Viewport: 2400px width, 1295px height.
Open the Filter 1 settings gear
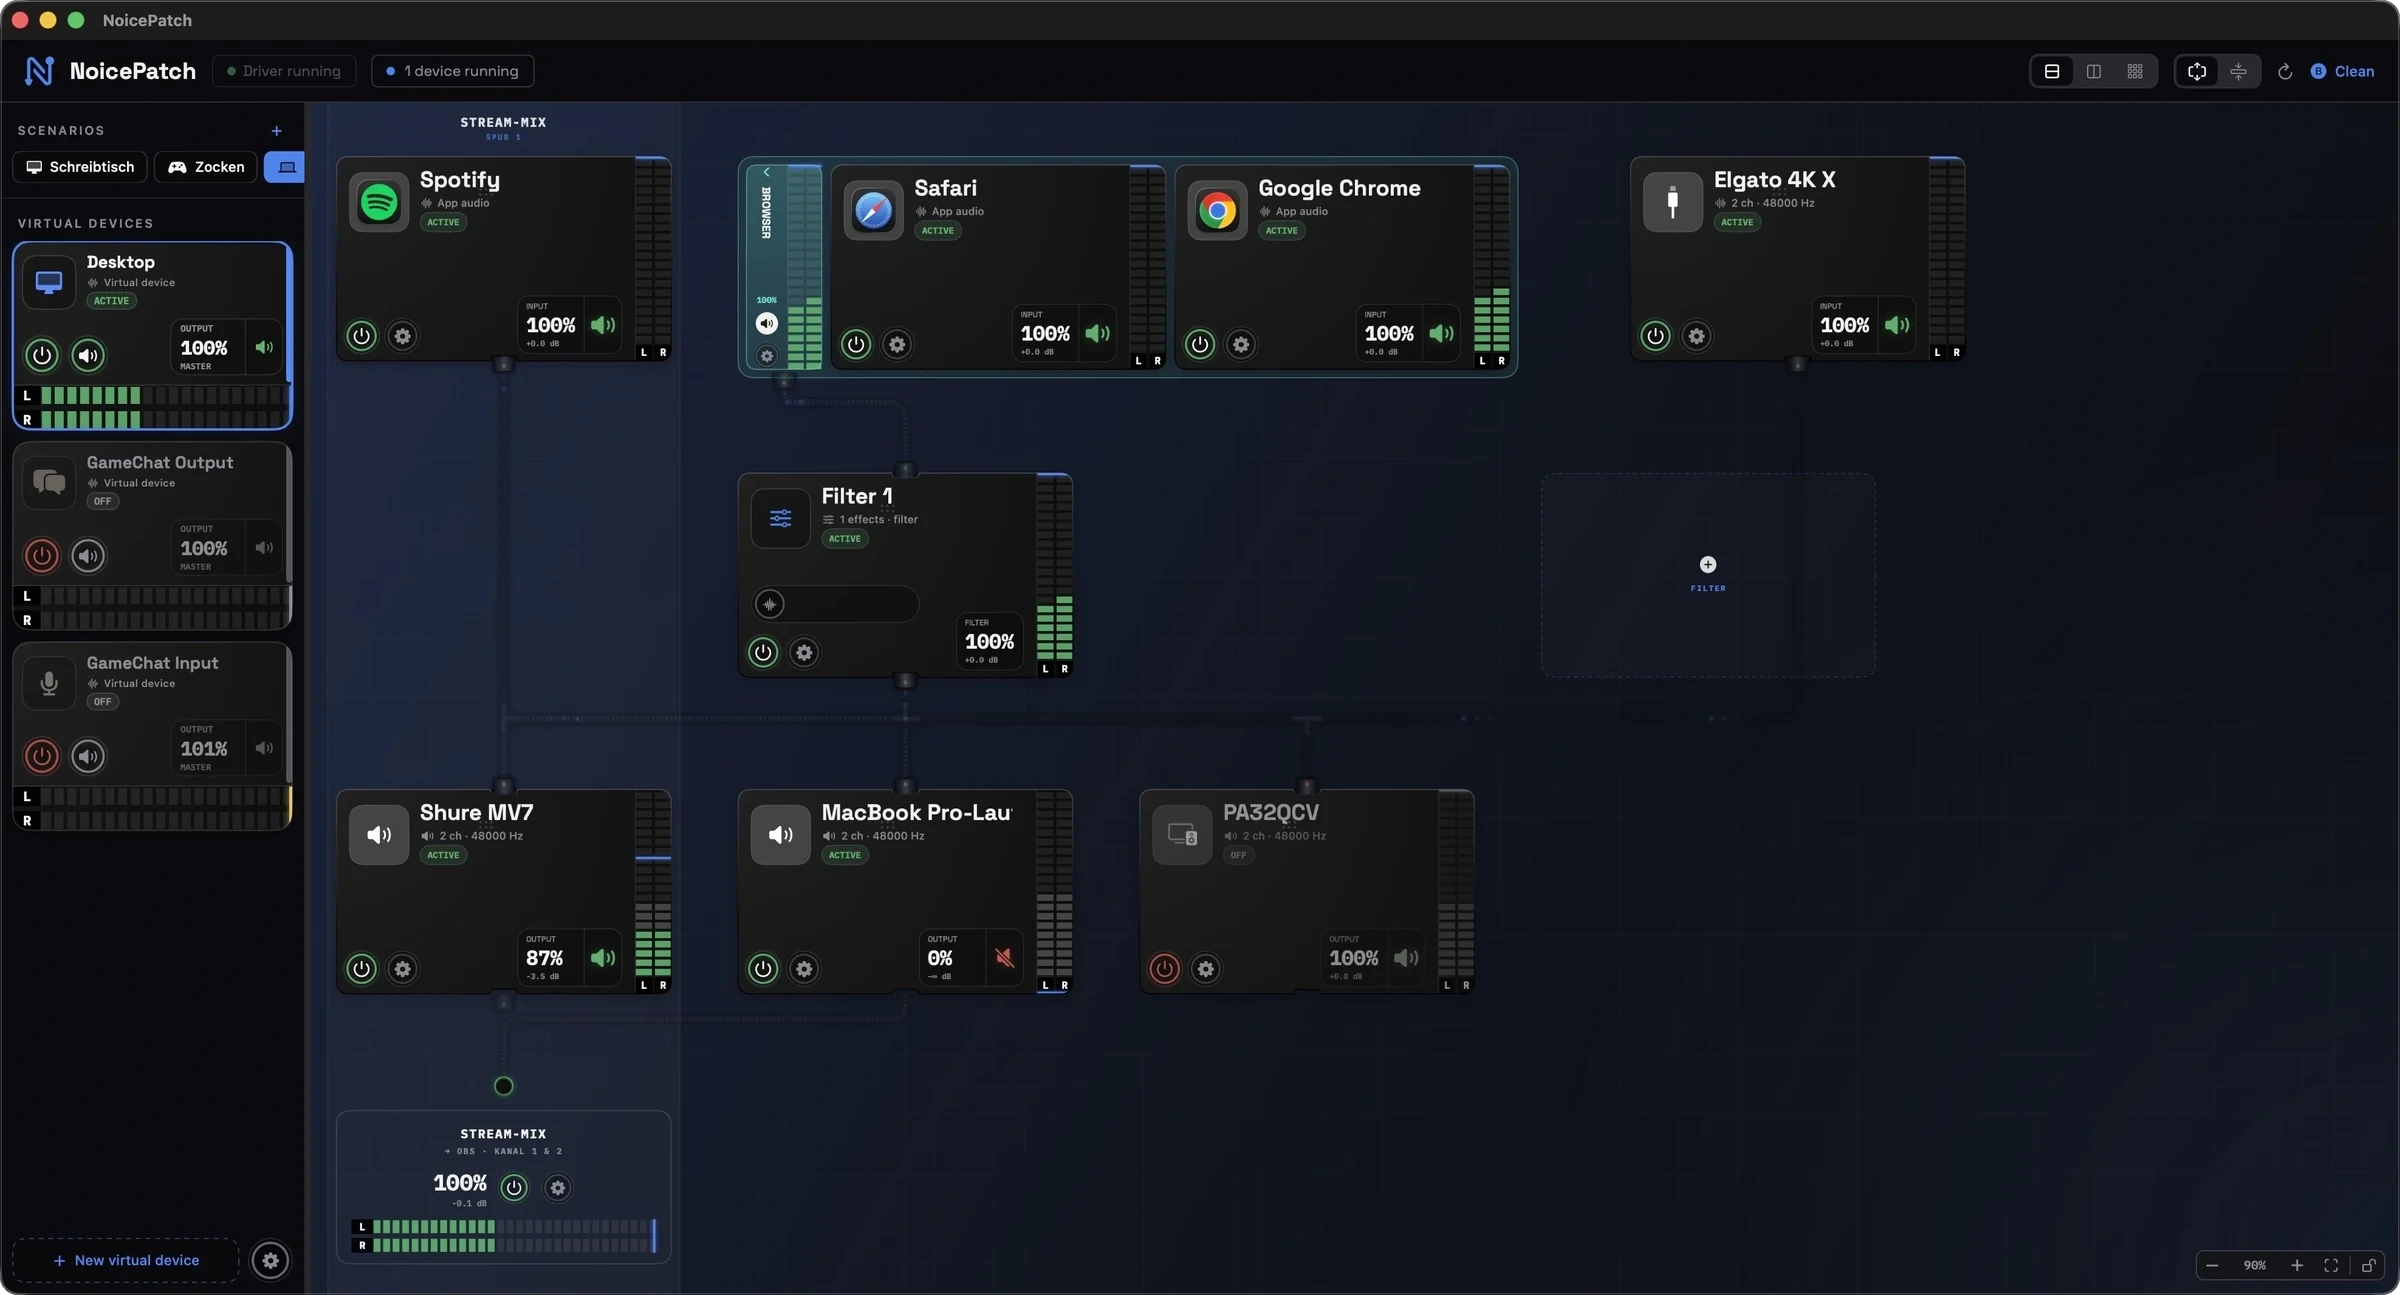(804, 653)
